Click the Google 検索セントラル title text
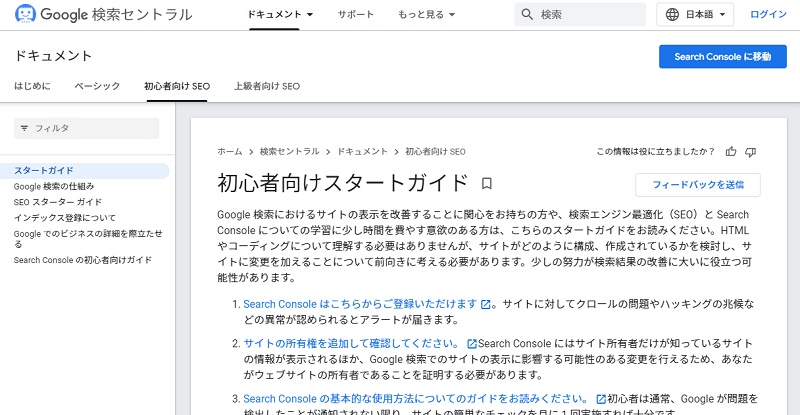This screenshot has width=800, height=415. (116, 14)
